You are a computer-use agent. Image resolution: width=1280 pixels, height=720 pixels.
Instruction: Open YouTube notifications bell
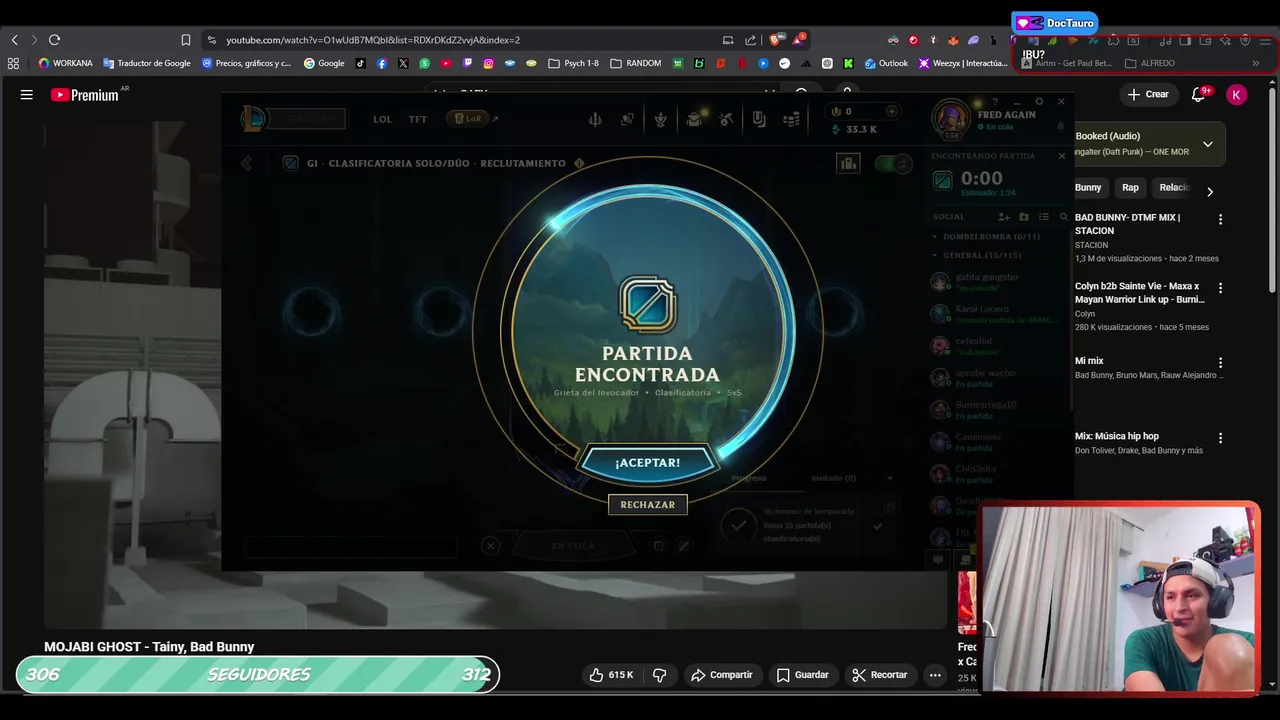pyautogui.click(x=1199, y=94)
